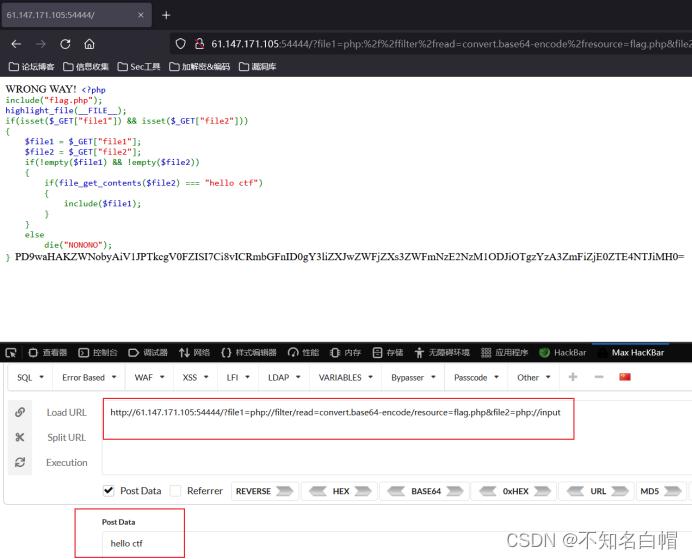692x559 pixels.
Task: Switch to the 调试器 debugger tab
Action: (148, 353)
